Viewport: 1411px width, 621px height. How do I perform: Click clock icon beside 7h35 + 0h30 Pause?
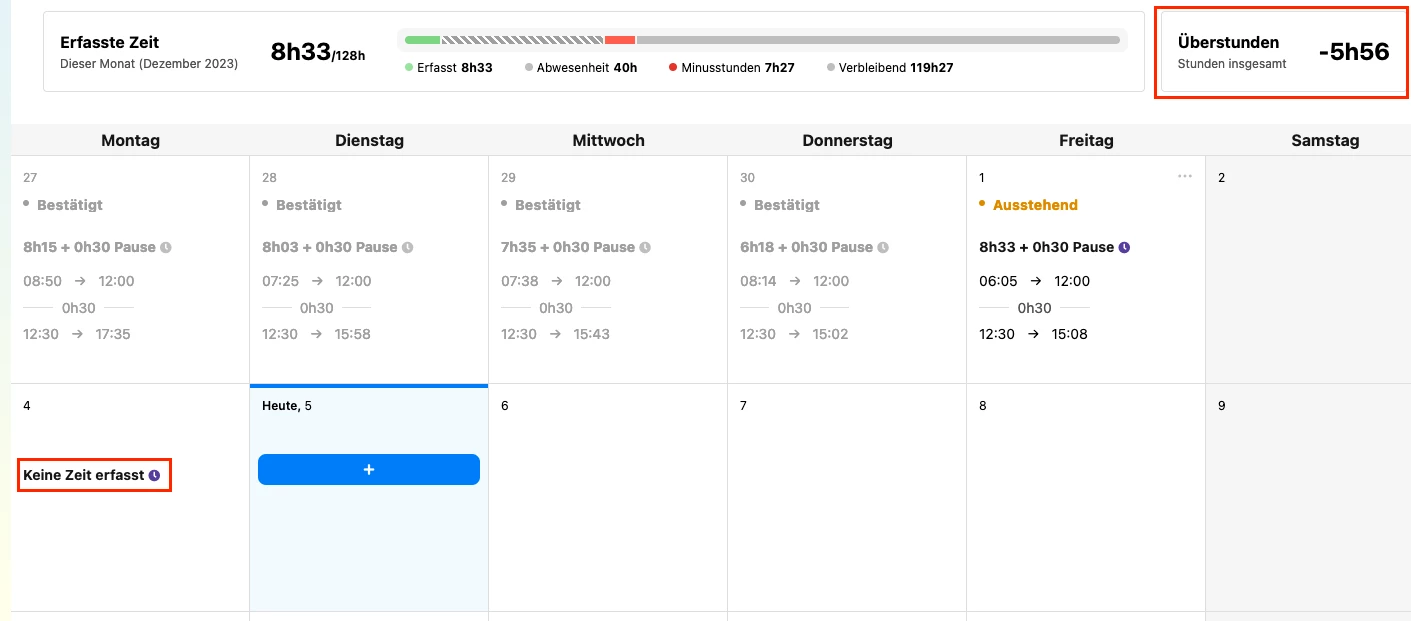coord(645,247)
